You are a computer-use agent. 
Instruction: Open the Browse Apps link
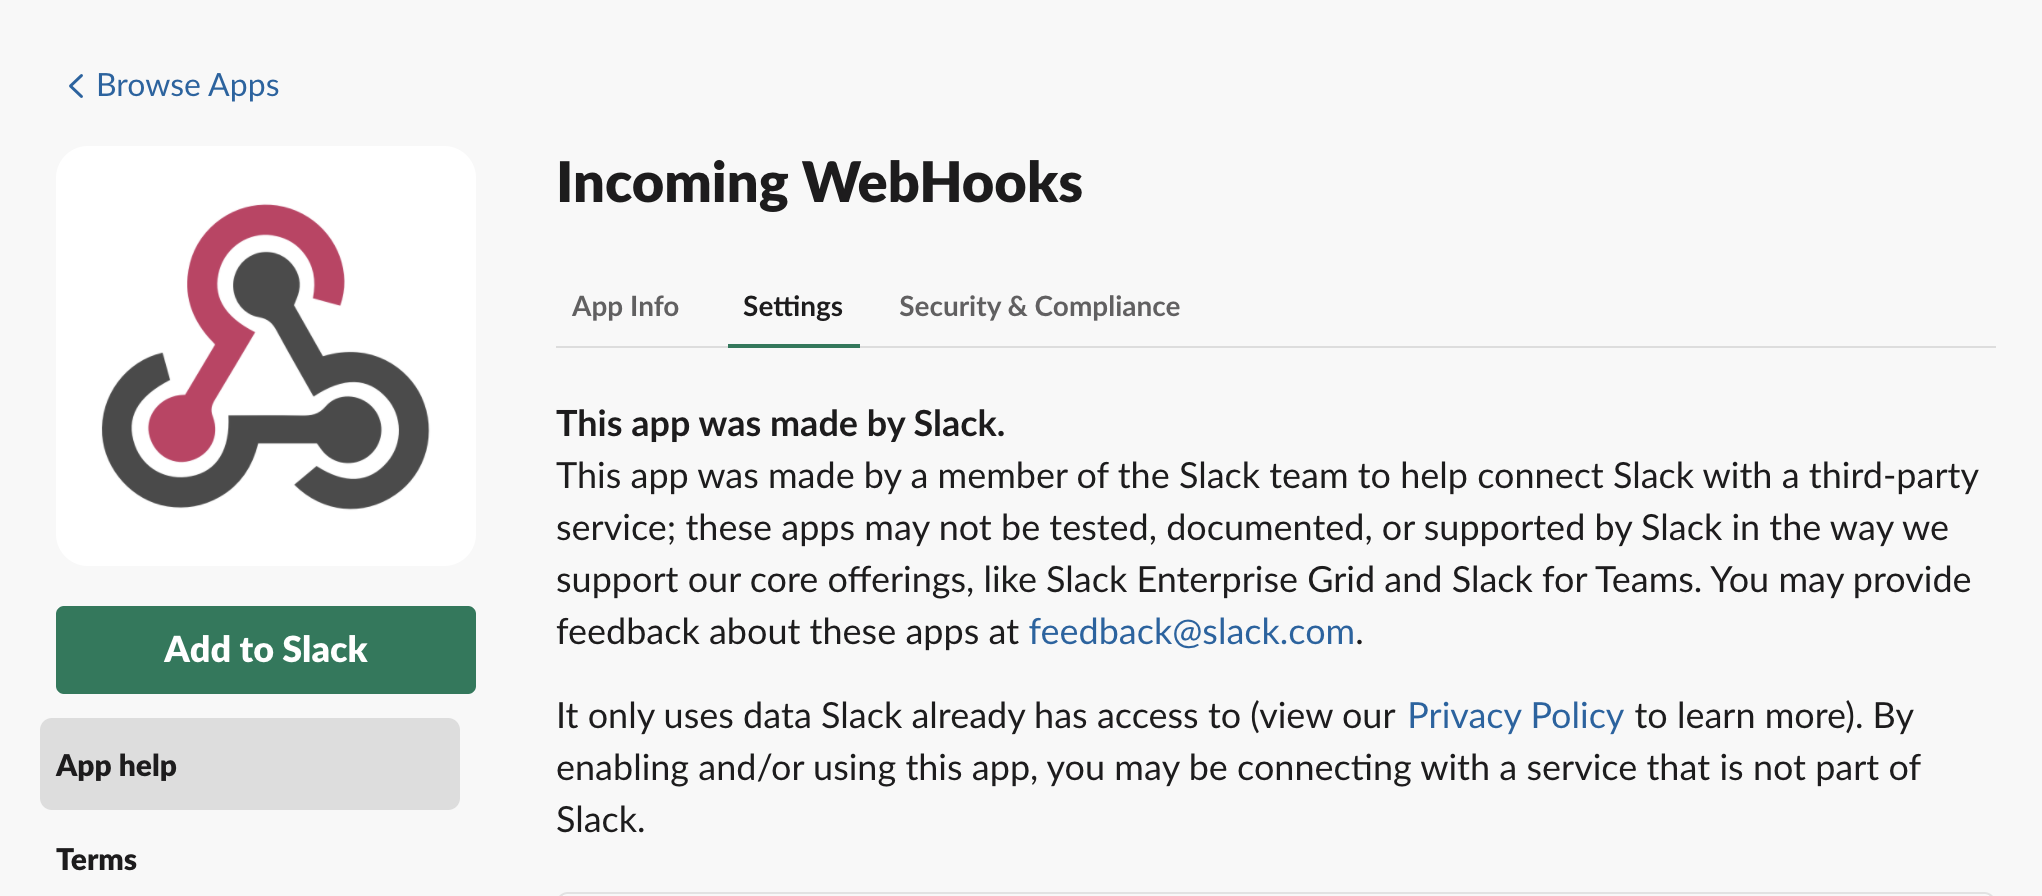coord(187,86)
